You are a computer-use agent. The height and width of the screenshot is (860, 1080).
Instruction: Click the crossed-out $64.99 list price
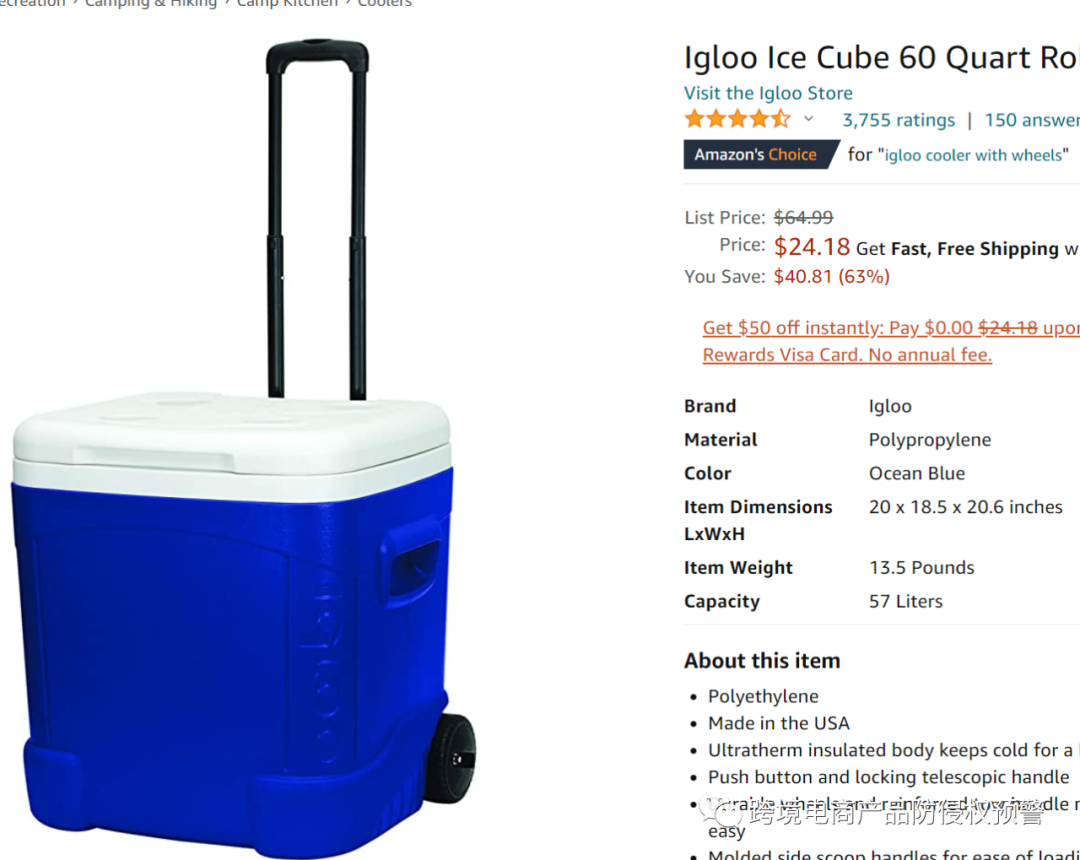[x=803, y=218]
